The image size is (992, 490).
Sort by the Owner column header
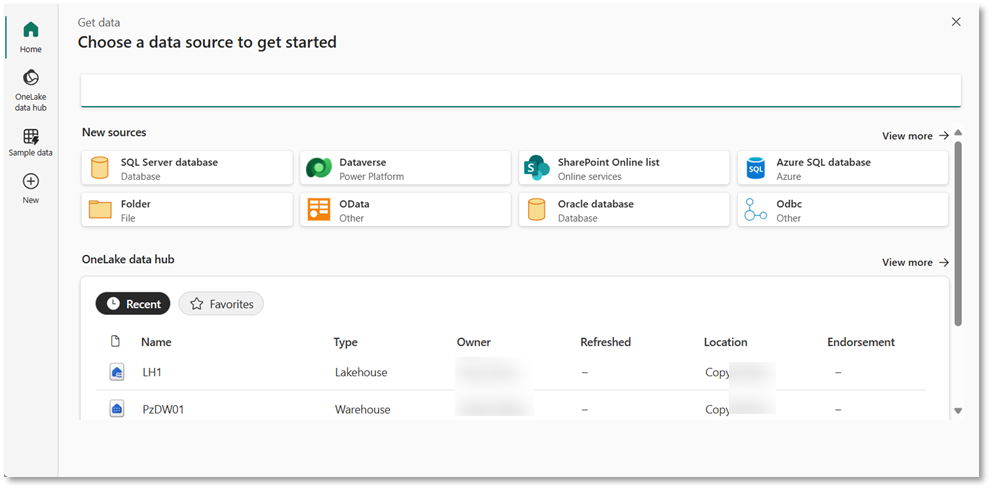[474, 342]
